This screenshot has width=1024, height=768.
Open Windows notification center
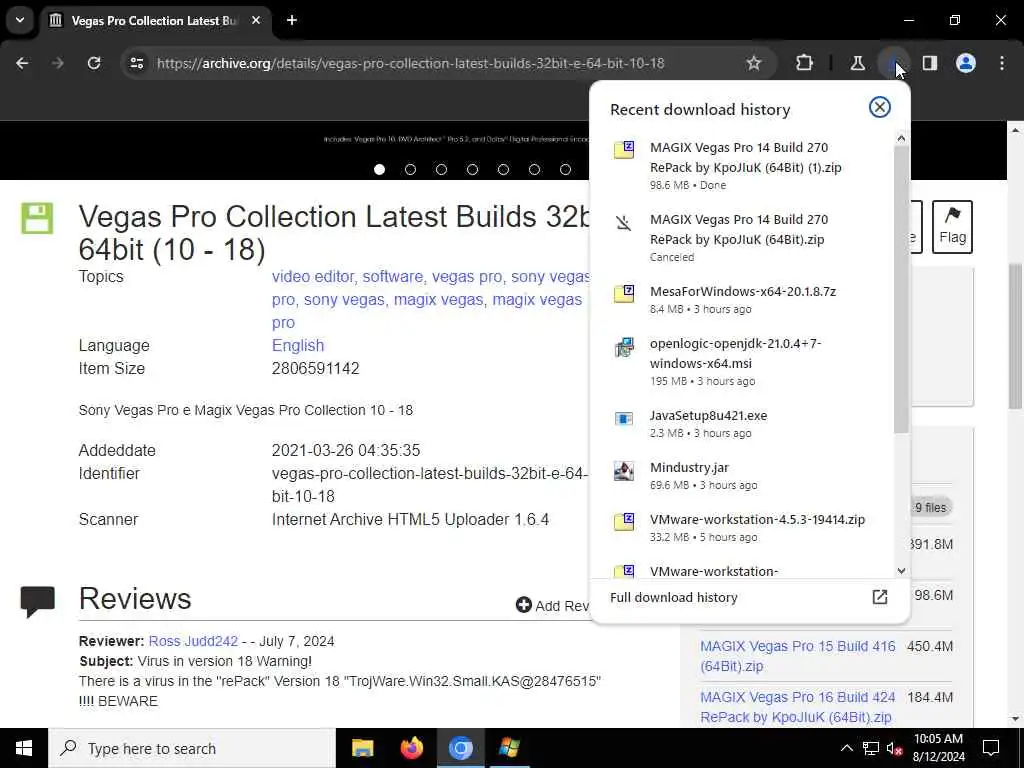coord(991,748)
